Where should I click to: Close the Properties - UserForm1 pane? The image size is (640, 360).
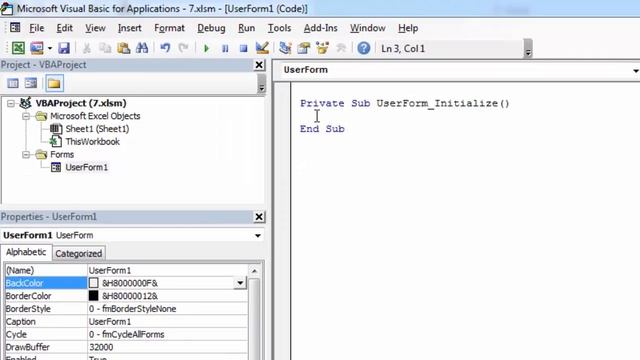(259, 217)
